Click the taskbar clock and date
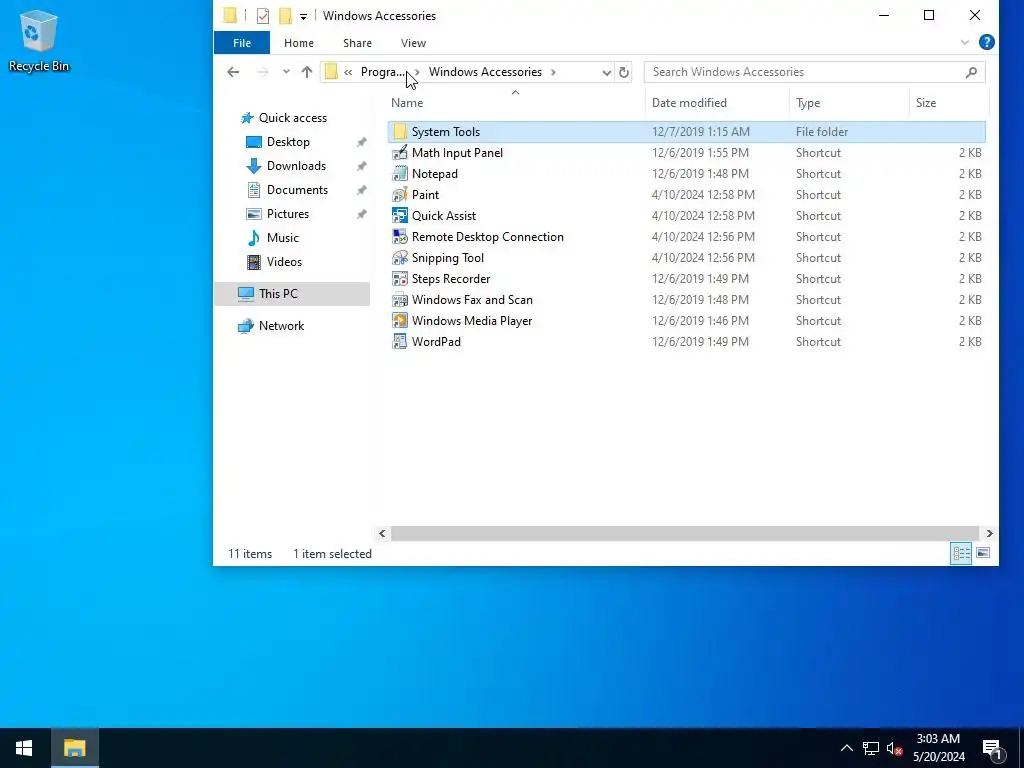This screenshot has width=1024, height=768. point(938,748)
